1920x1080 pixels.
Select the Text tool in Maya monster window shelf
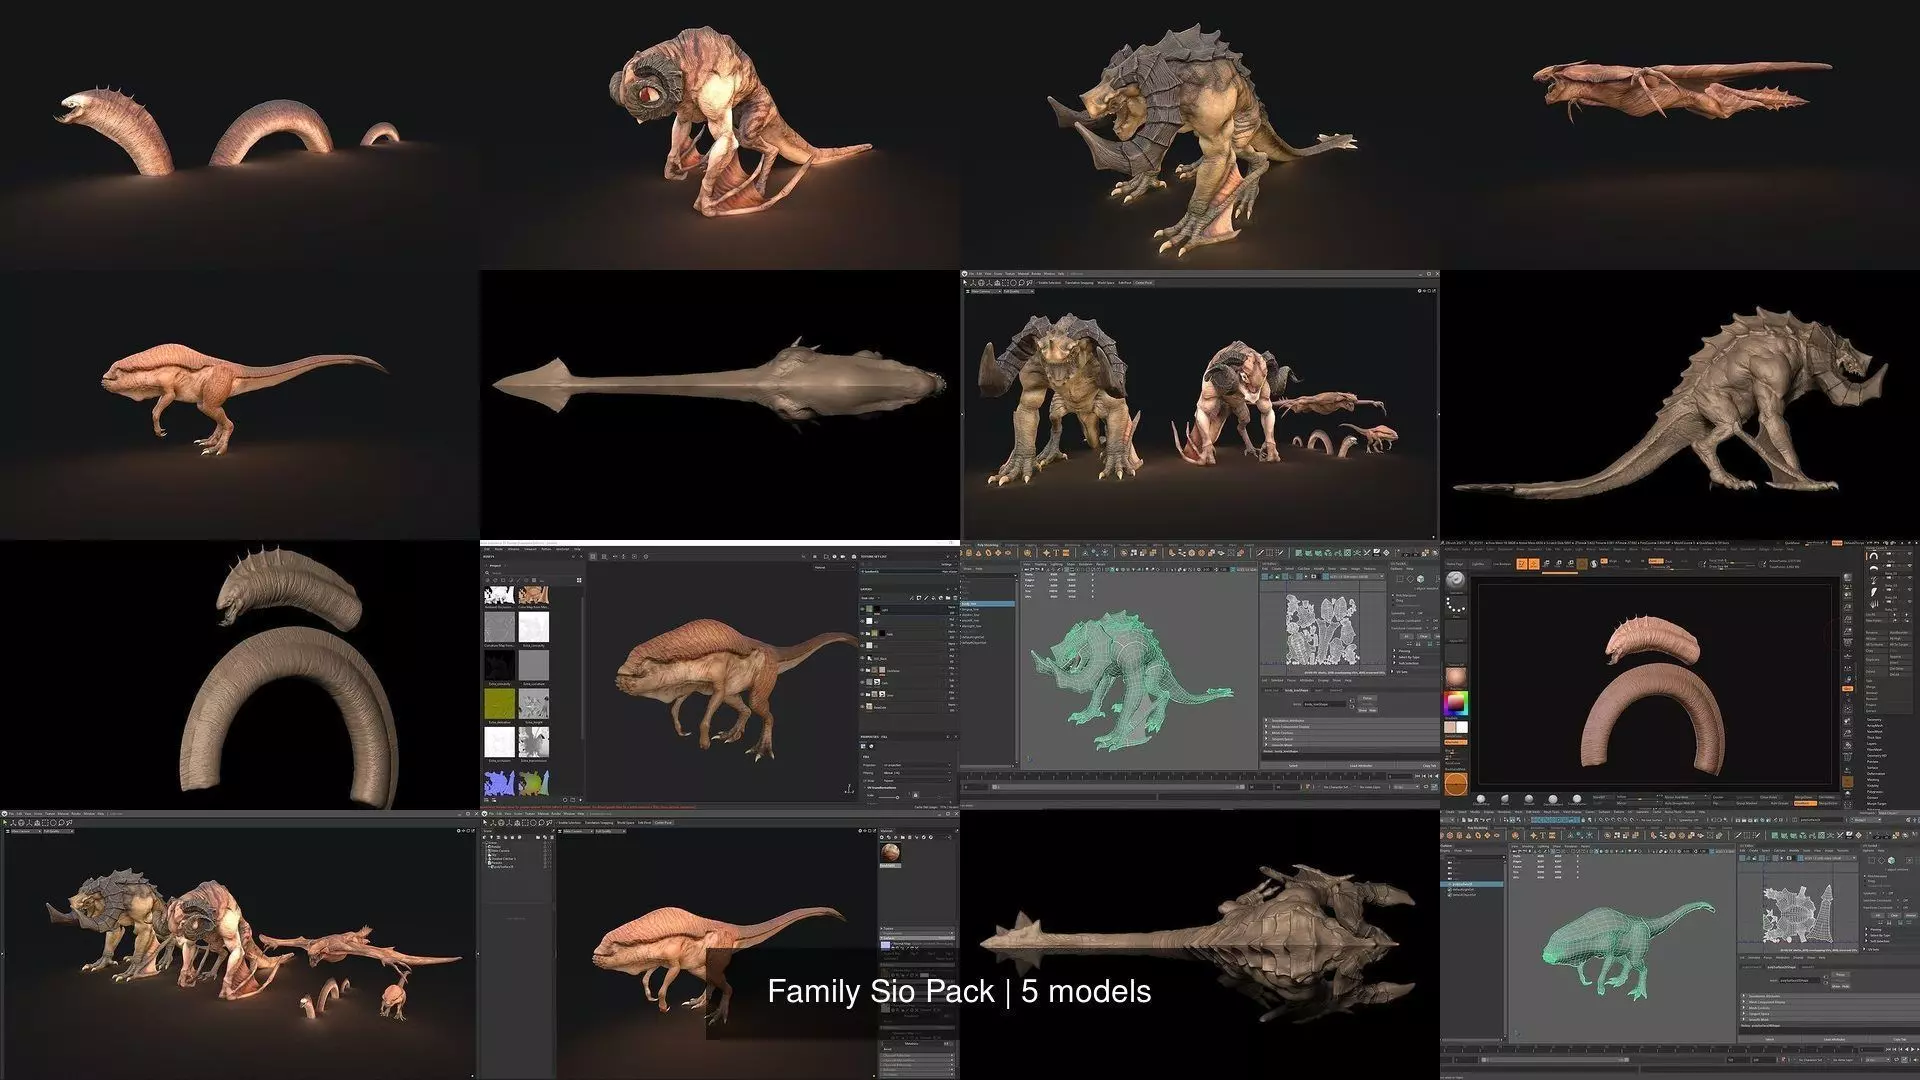1056,552
